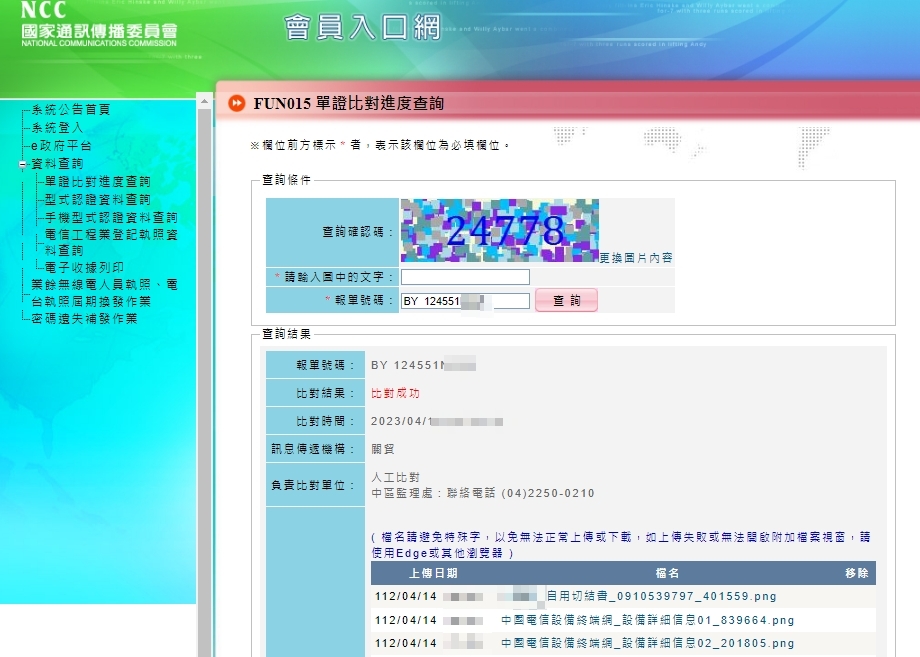The width and height of the screenshot is (920, 657).
Task: Click the captcha image showing 24778
Action: point(500,230)
